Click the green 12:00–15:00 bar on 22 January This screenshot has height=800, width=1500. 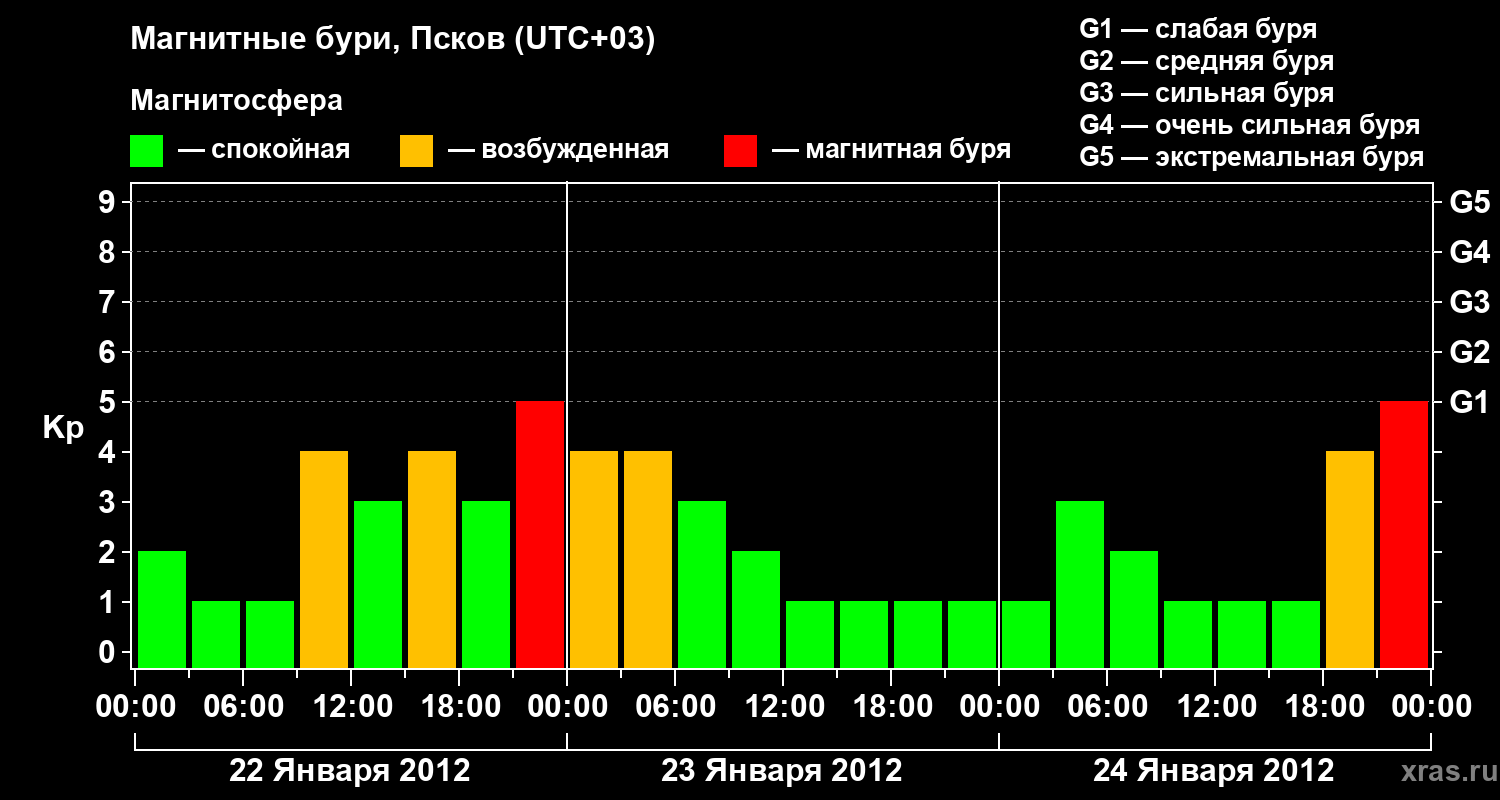pyautogui.click(x=378, y=584)
